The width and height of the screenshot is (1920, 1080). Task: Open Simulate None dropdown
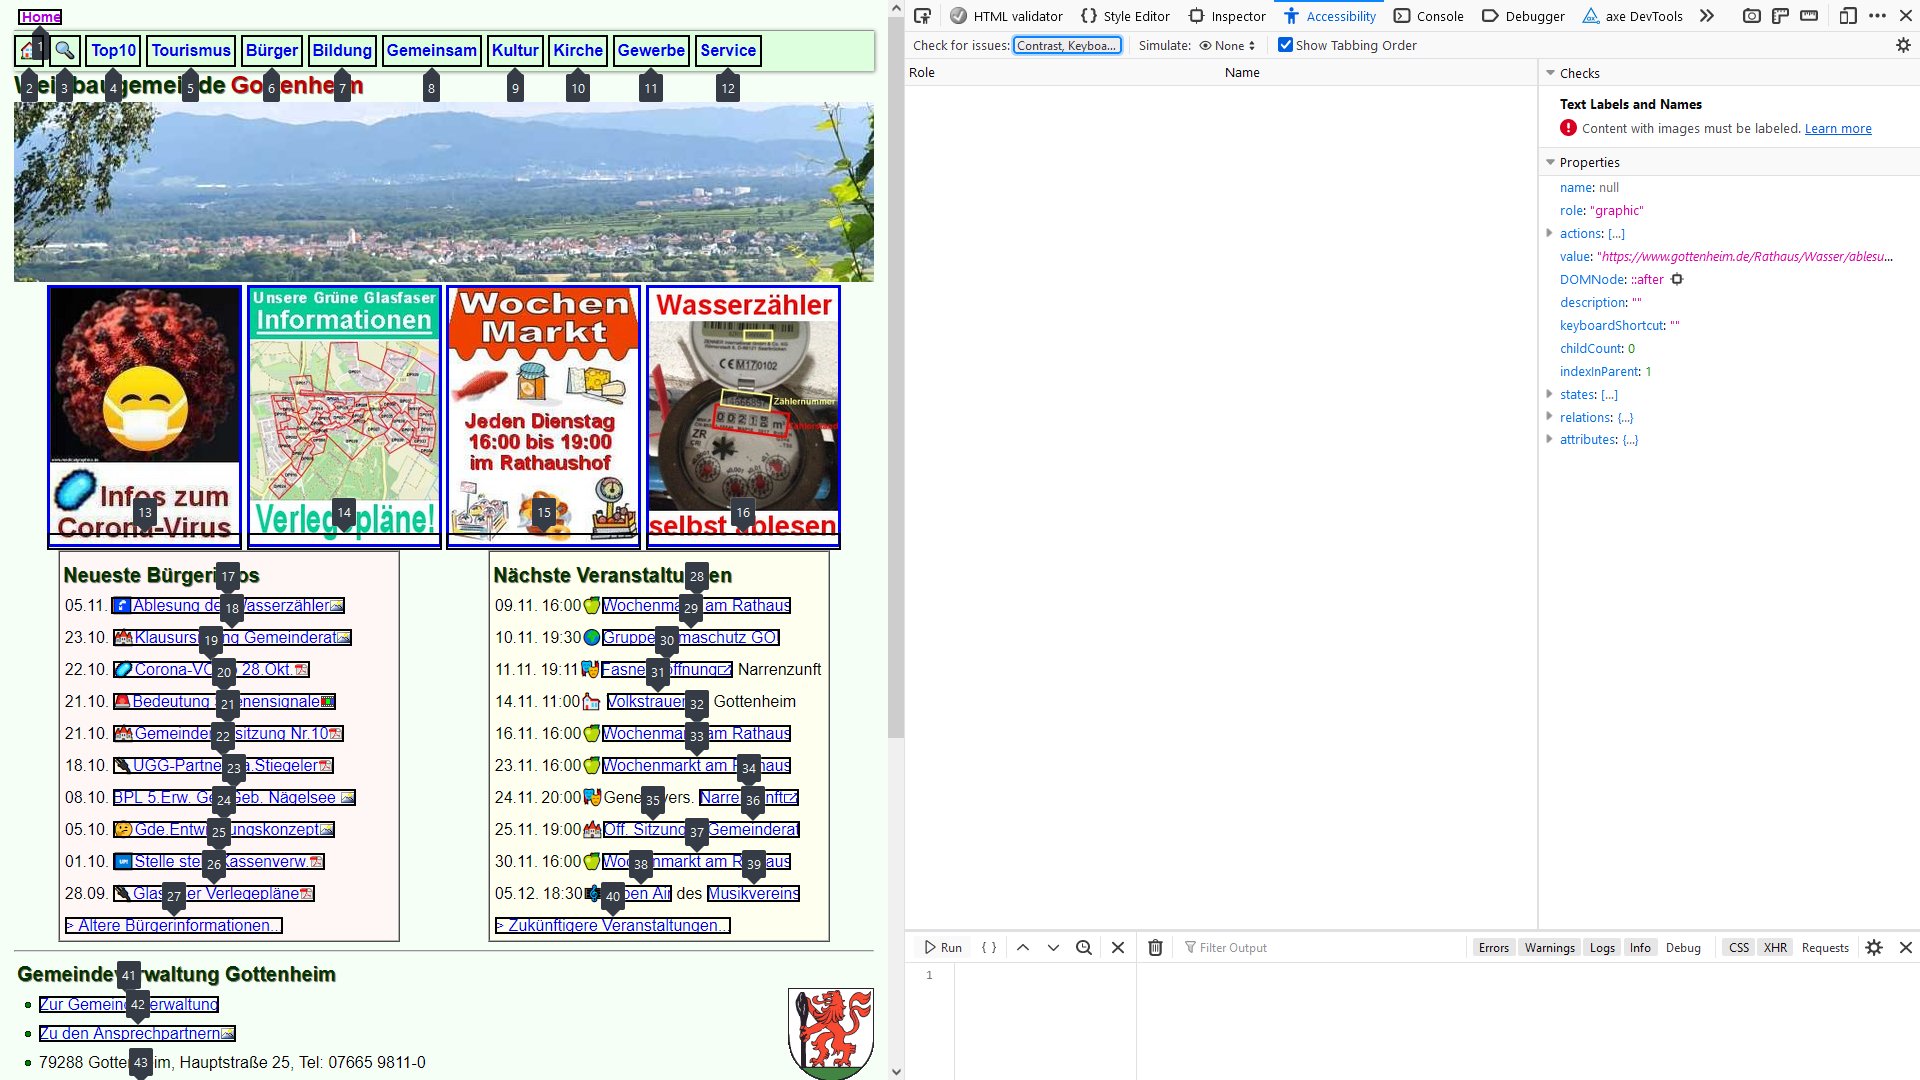pyautogui.click(x=1228, y=45)
